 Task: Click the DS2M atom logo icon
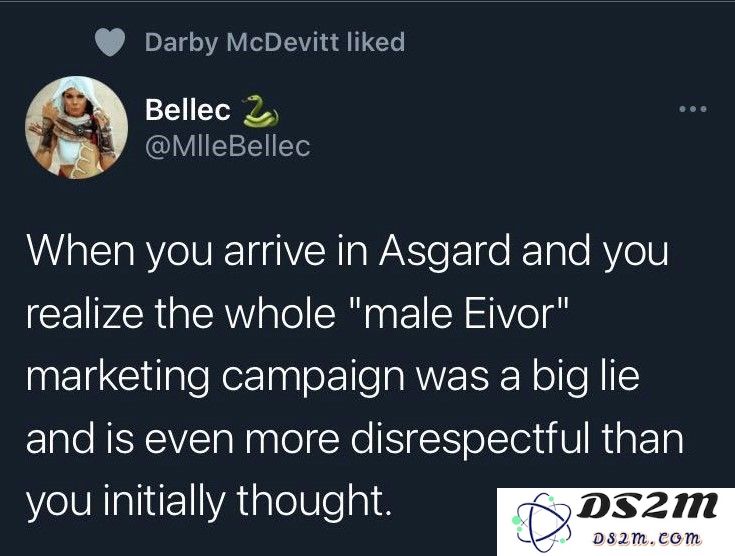pyautogui.click(x=542, y=522)
